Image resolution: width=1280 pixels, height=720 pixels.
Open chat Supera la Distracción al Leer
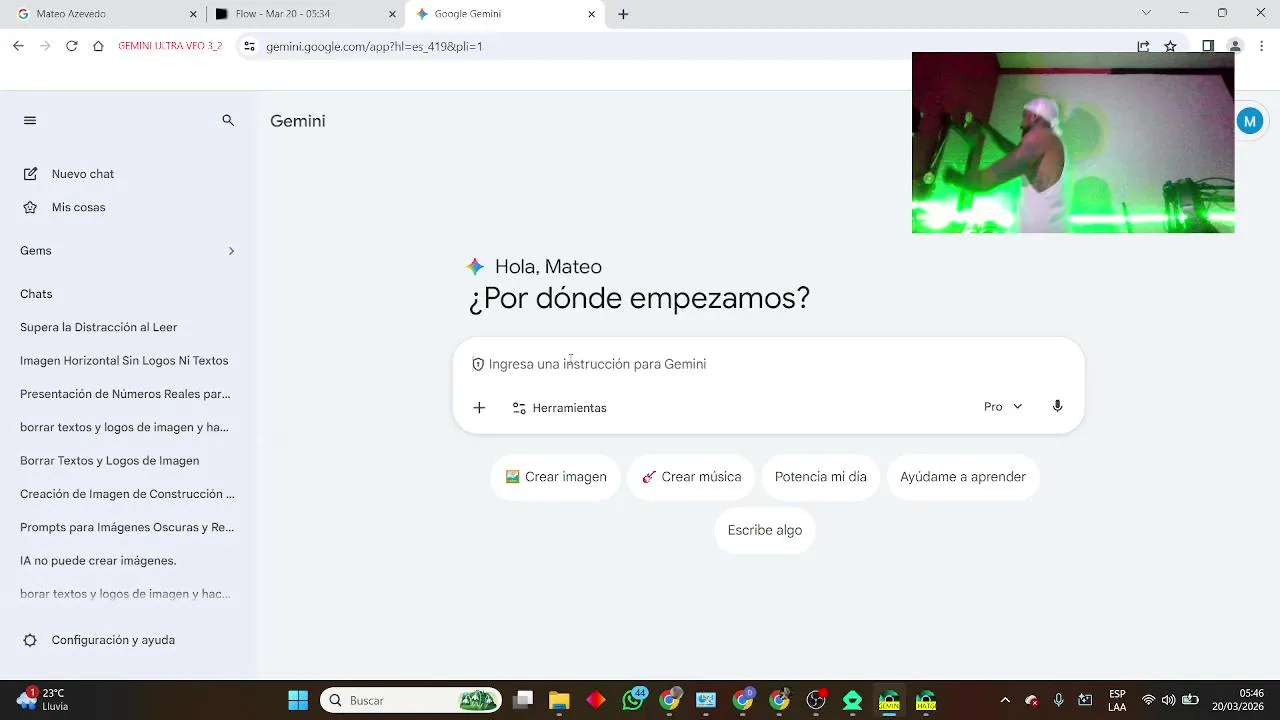pyautogui.click(x=99, y=327)
